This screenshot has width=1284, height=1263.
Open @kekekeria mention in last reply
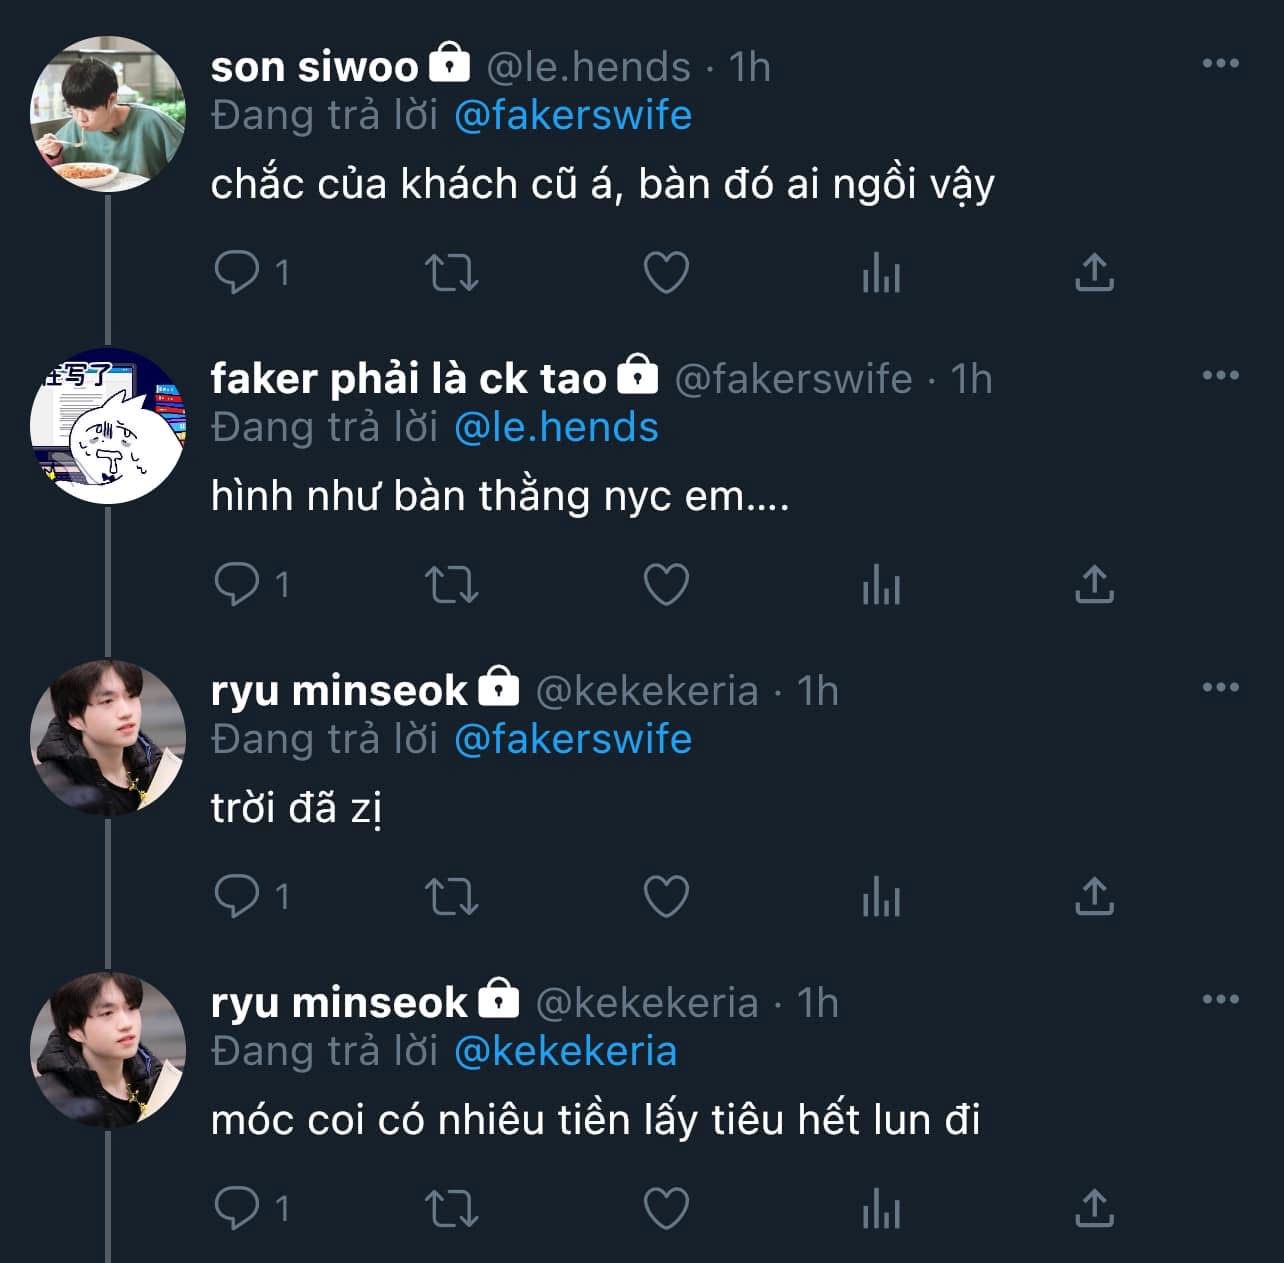(565, 1051)
